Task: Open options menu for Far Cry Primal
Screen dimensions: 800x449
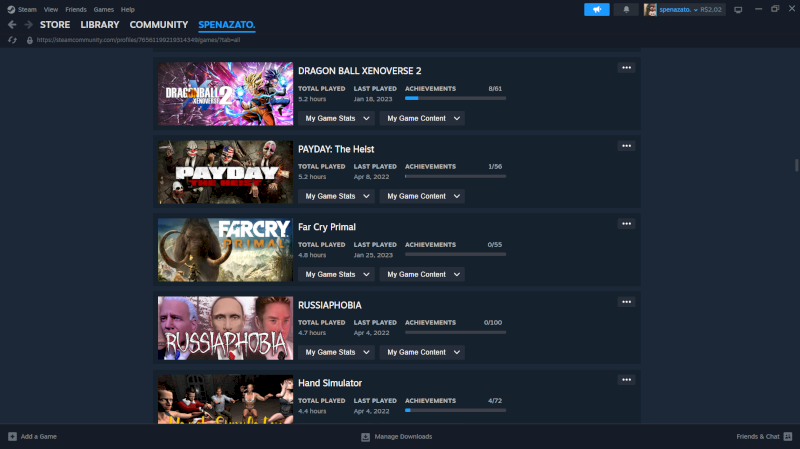Action: coord(626,224)
